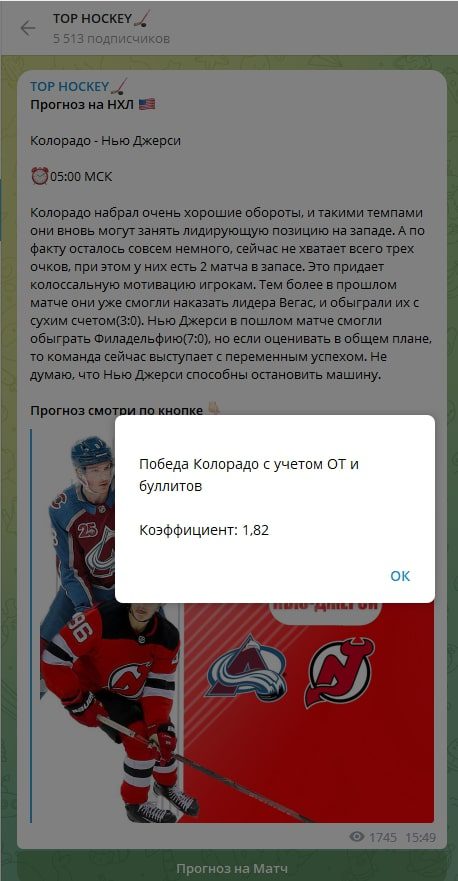458x881 pixels.
Task: Click the back arrow in the header
Action: pos(28,28)
